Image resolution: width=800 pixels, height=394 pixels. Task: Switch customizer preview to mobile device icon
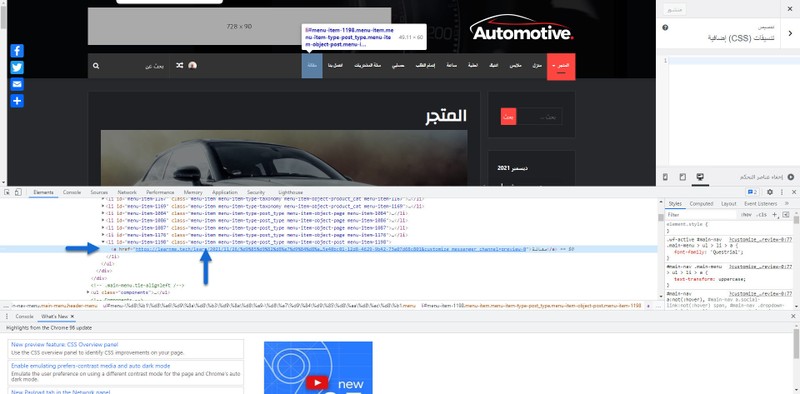(x=665, y=177)
